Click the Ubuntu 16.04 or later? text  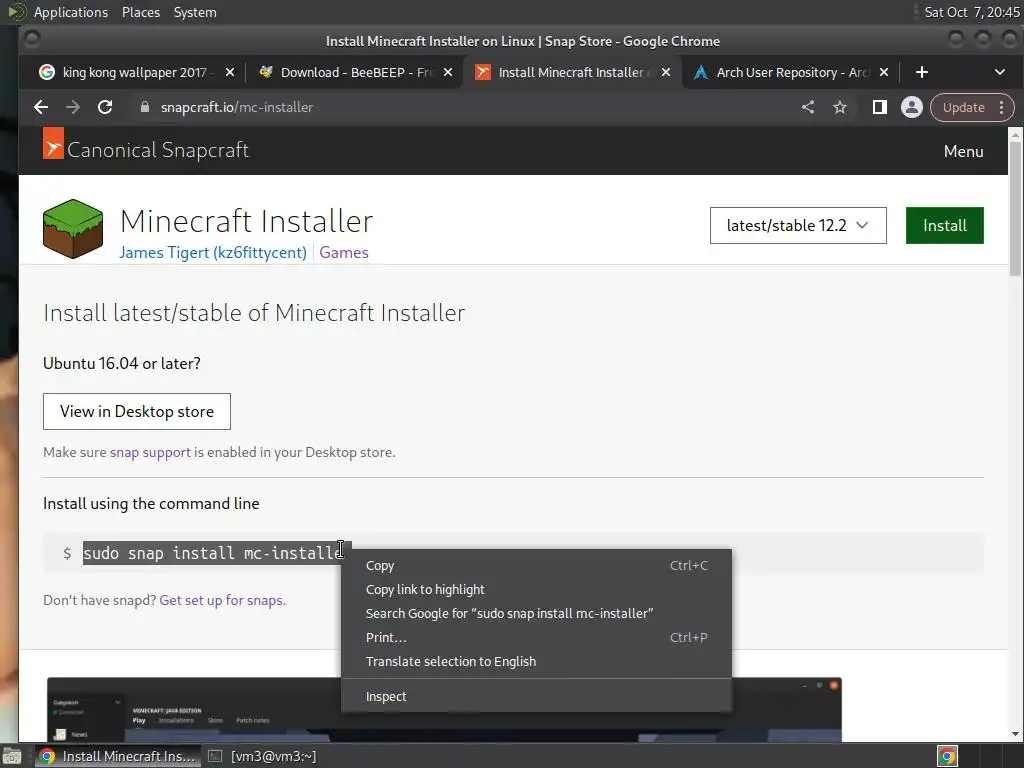click(x=121, y=364)
